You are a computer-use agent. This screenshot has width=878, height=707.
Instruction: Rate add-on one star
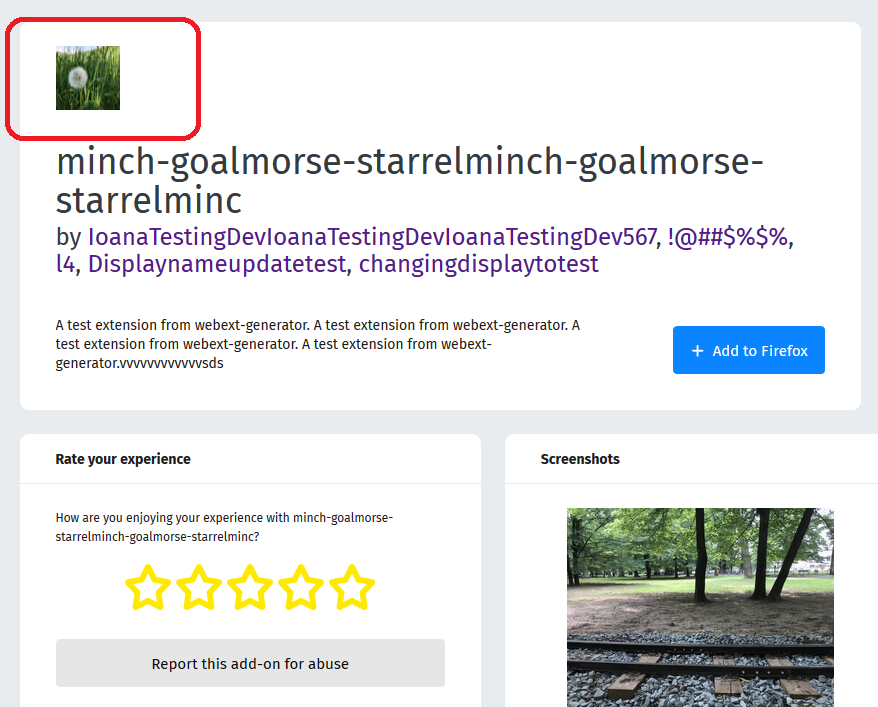pyautogui.click(x=148, y=587)
